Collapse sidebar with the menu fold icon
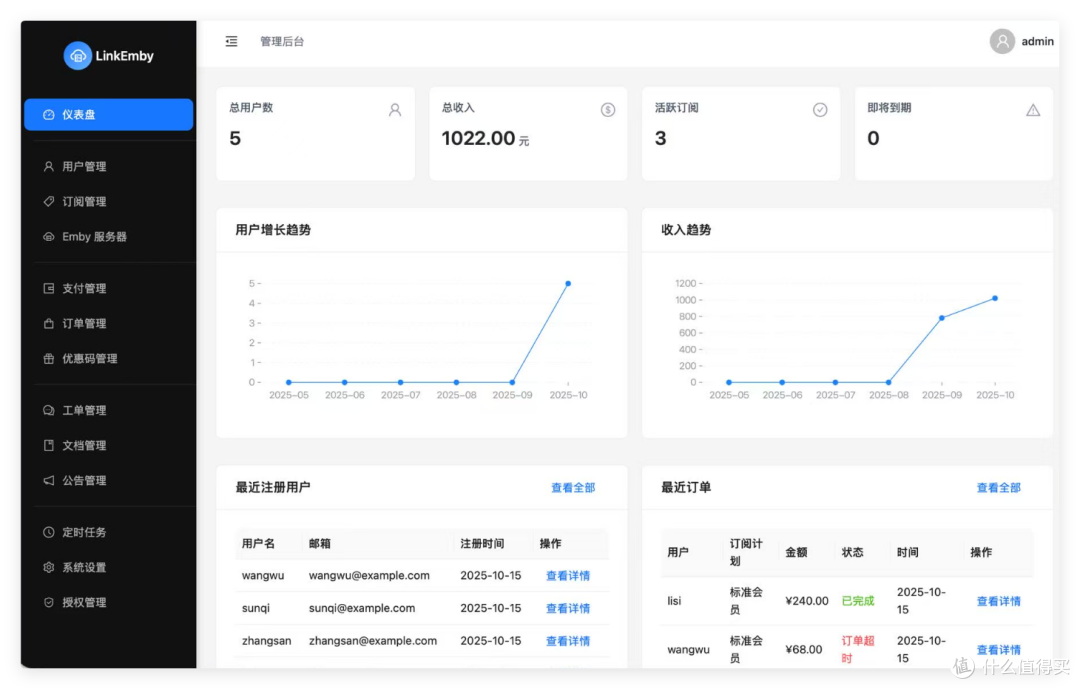This screenshot has height=689, width=1080. pyautogui.click(x=231, y=41)
